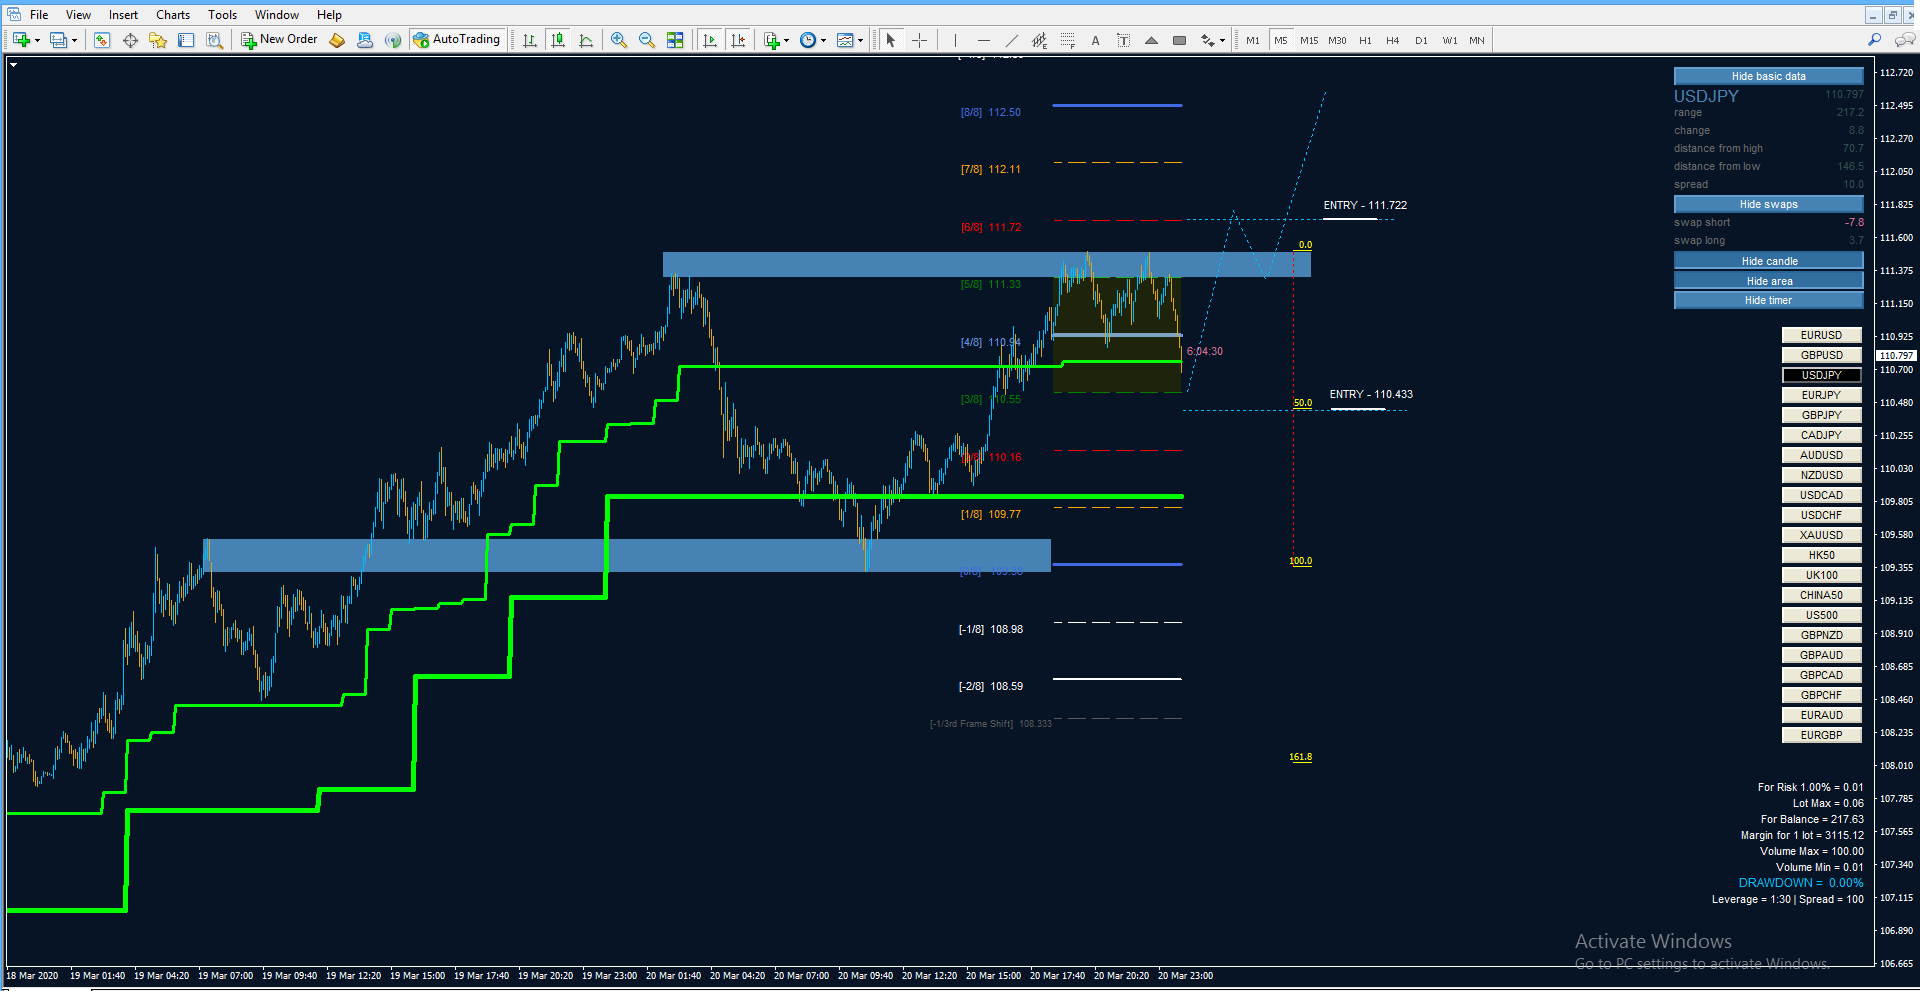Switch chart to M30 timeframe
Screen dimensions: 1920x991
[x=1337, y=40]
